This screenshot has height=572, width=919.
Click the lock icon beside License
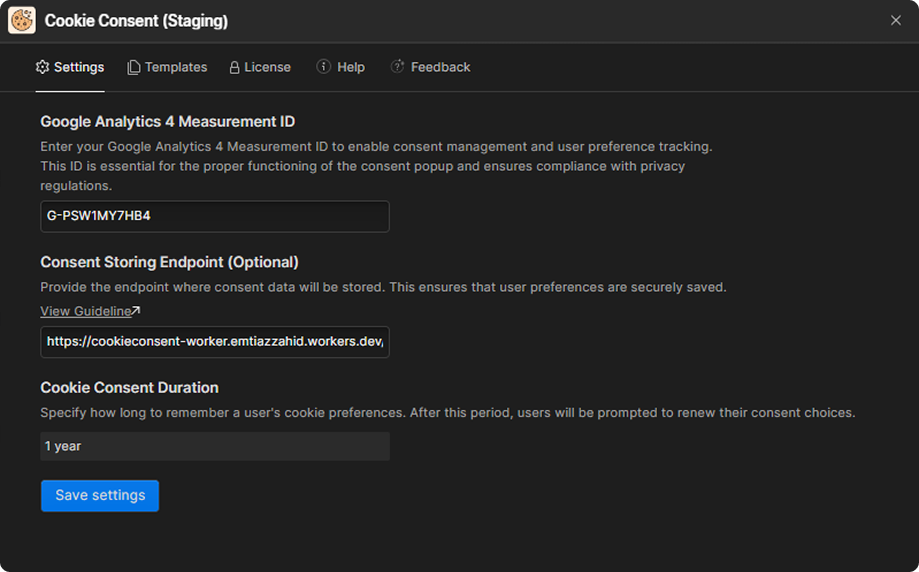(234, 67)
